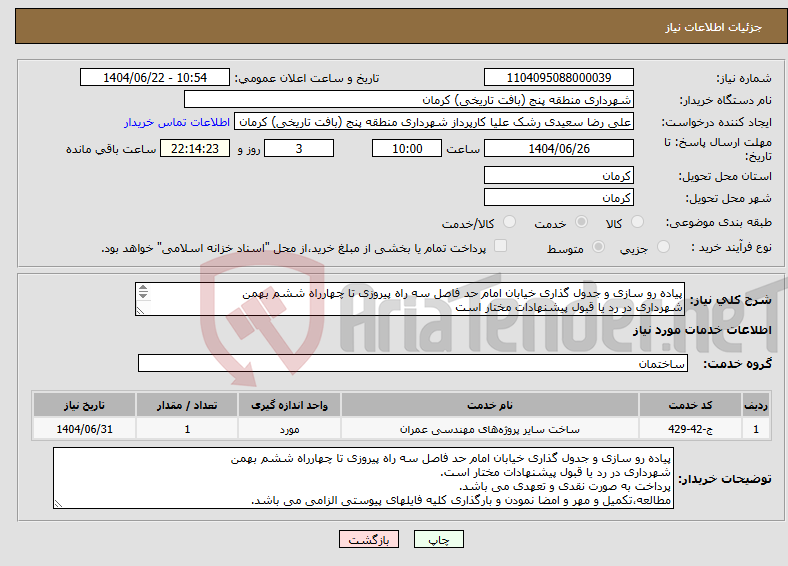
Task: Click the تاریخ نیاز column header
Action: (x=84, y=405)
